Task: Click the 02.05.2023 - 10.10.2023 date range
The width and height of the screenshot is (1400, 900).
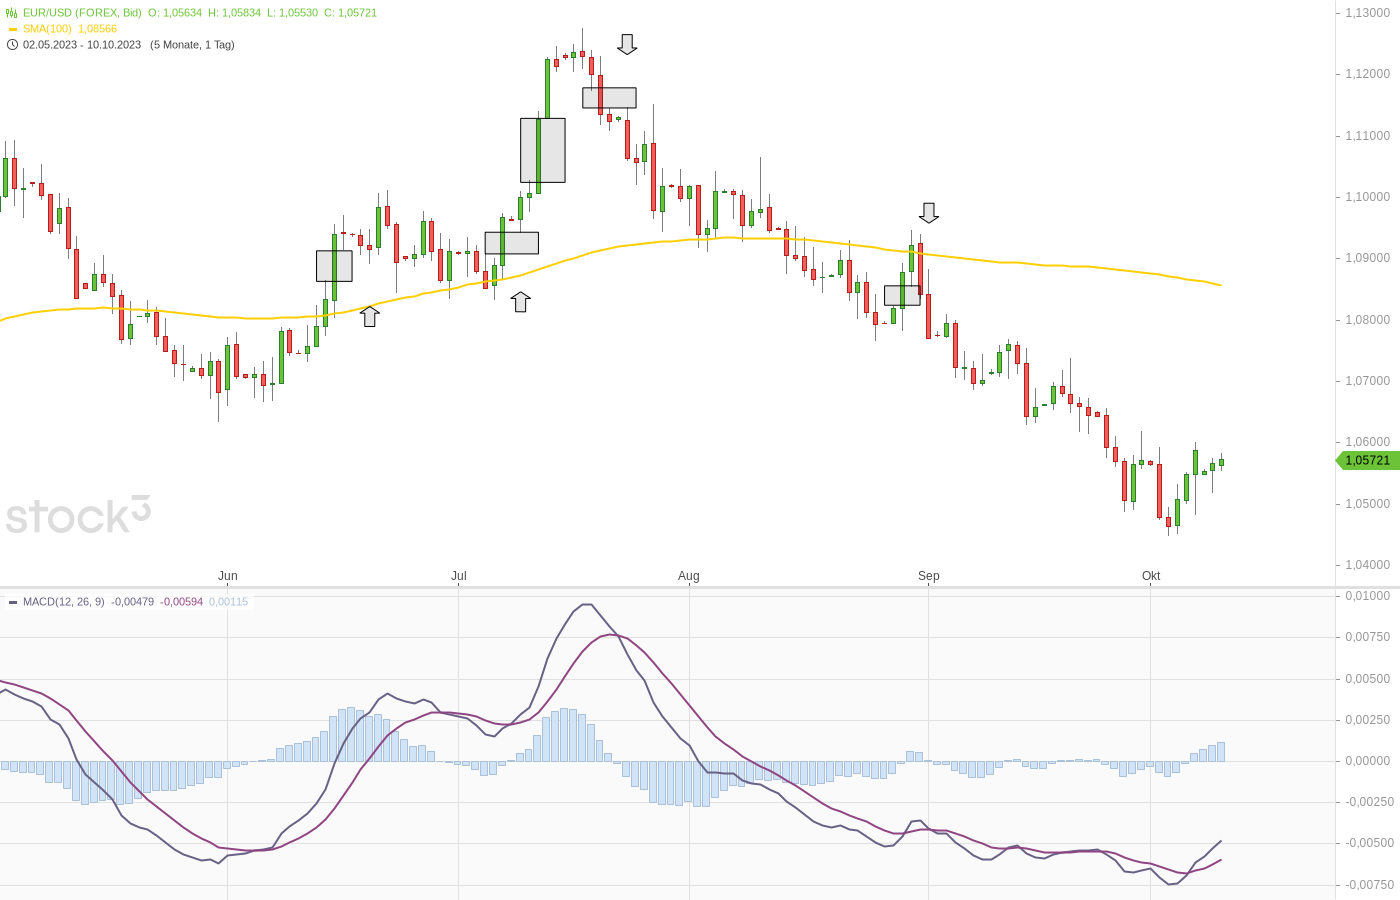Action: 82,45
